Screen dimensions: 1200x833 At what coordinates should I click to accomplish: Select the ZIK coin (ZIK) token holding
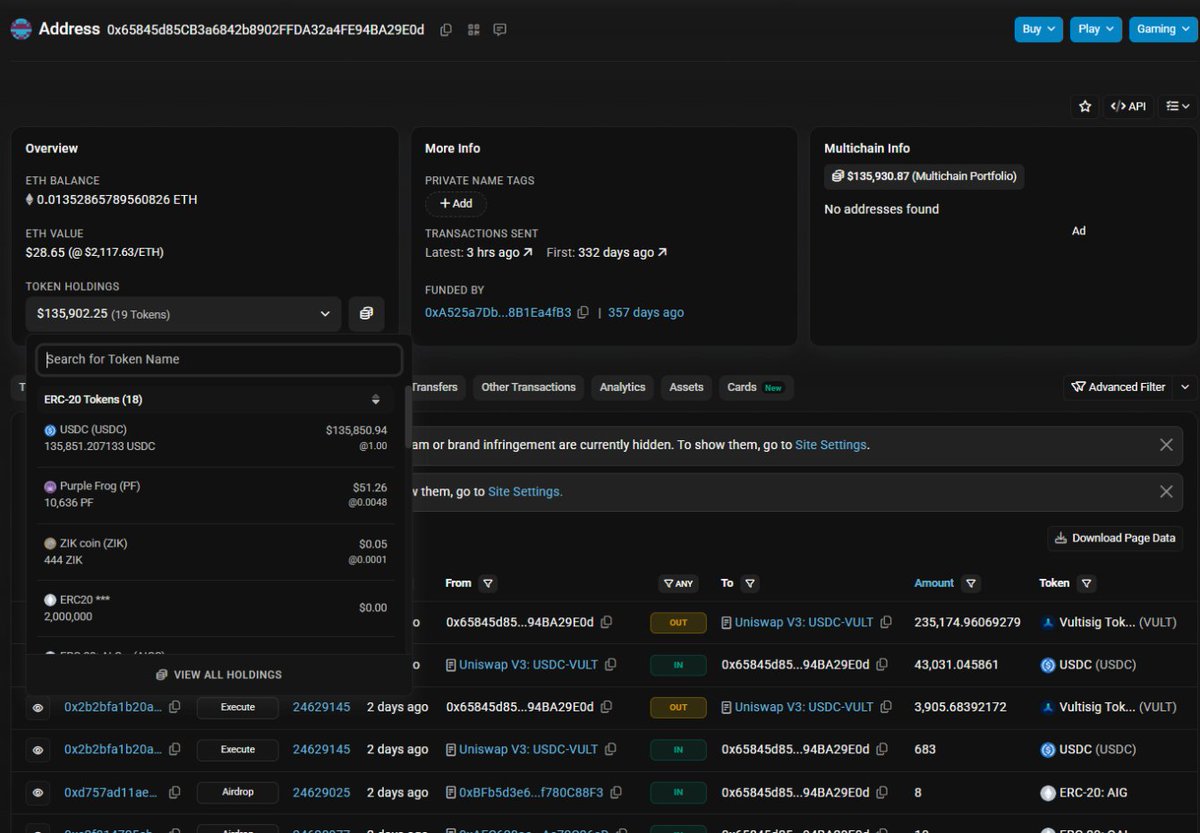[215, 552]
